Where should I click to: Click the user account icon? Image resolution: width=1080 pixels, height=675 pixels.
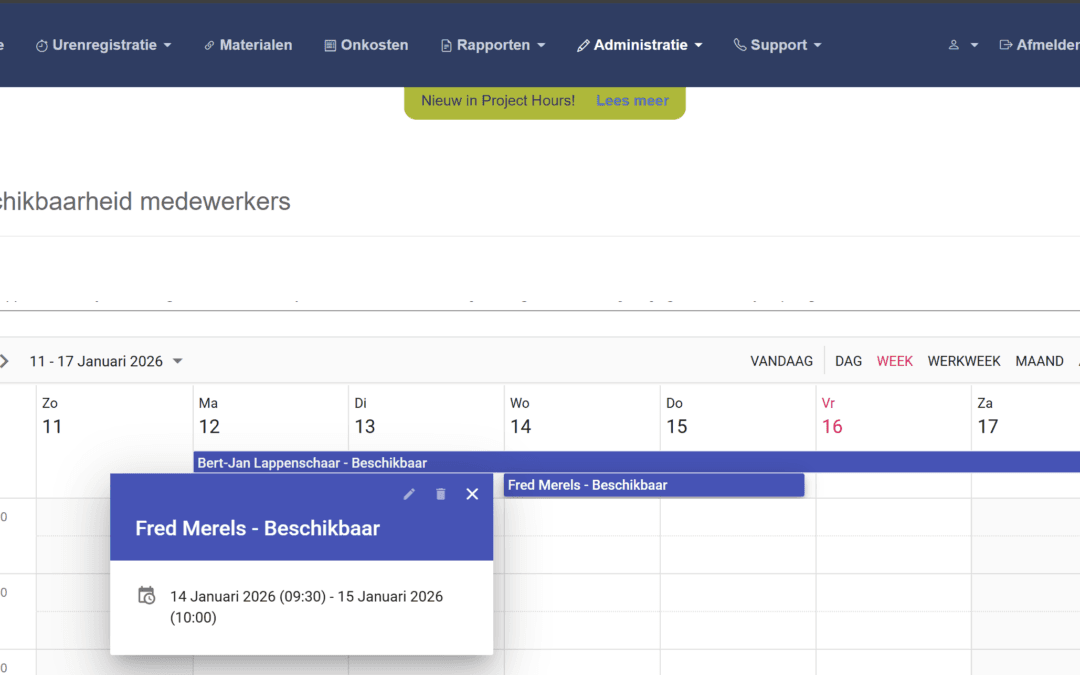tap(954, 44)
